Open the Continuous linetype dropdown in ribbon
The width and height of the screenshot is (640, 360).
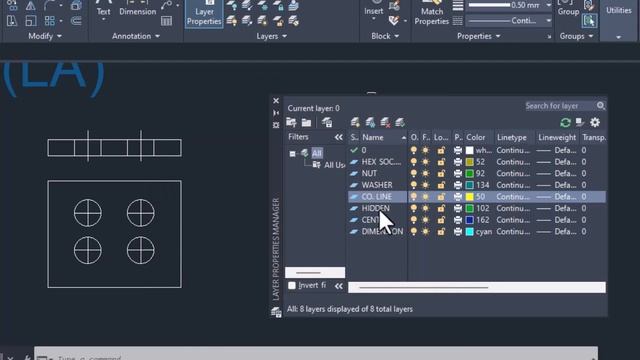pyautogui.click(x=549, y=20)
